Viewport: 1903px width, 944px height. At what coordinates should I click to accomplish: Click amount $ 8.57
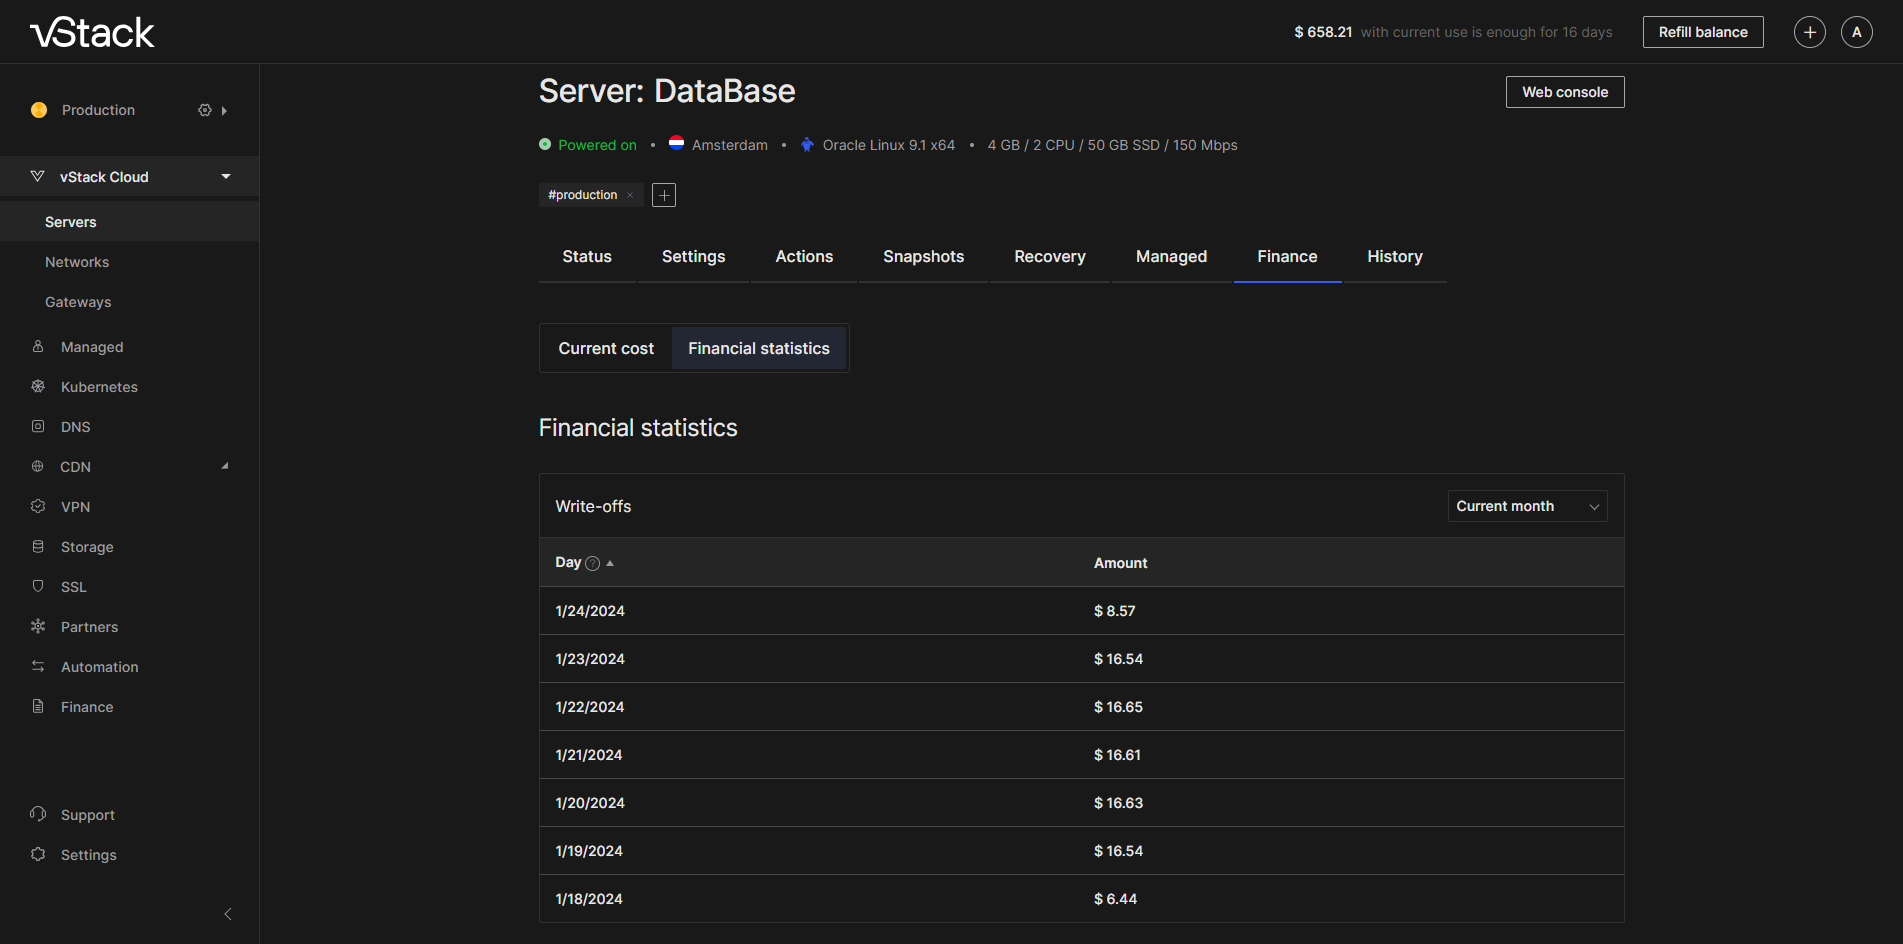(1115, 611)
